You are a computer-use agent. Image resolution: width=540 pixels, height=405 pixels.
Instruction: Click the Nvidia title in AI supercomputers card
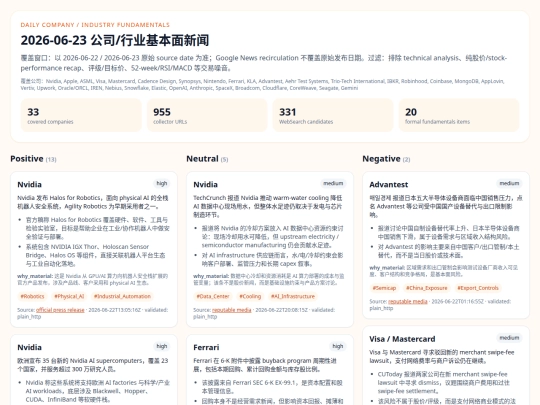[x=30, y=347]
